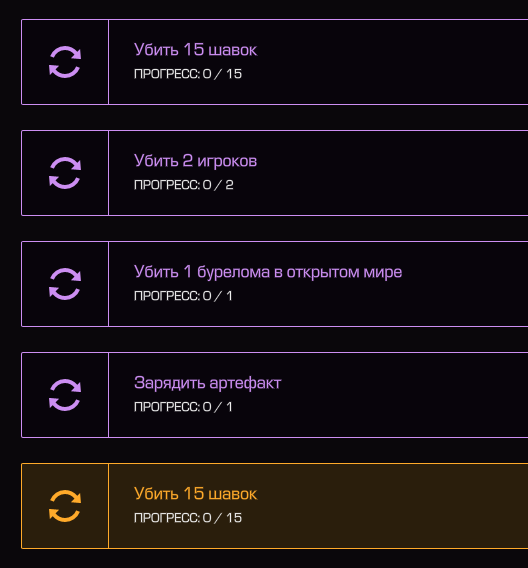Refresh the 'Убить 1 бурелома в открытом мире' task

coord(65,284)
